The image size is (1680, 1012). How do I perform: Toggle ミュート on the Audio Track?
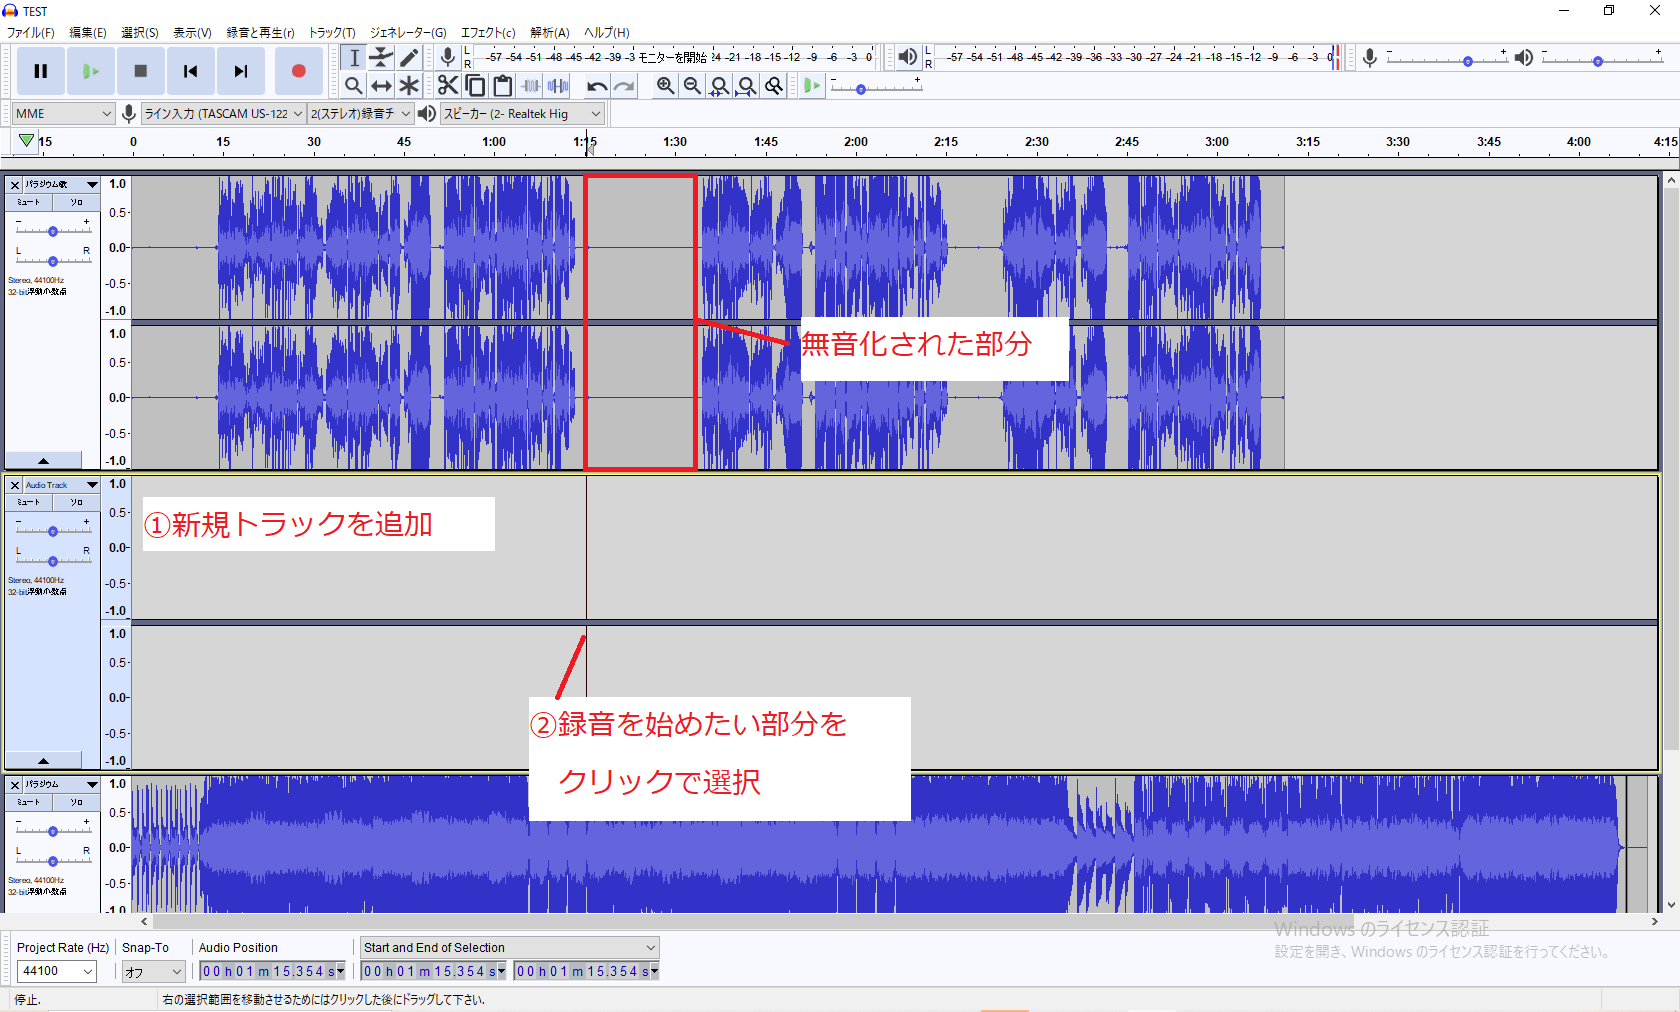tap(28, 502)
